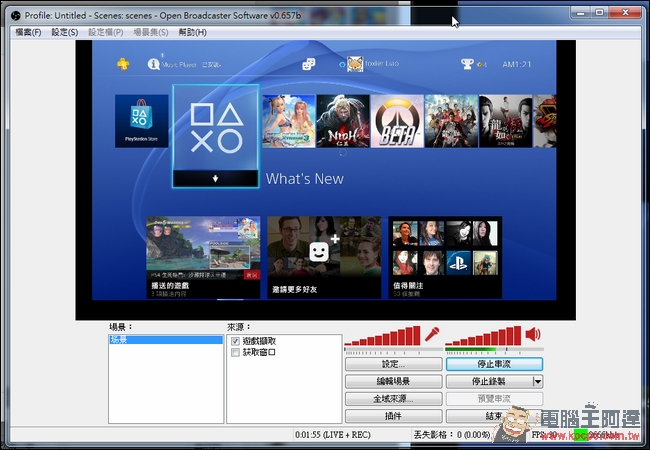Image resolution: width=650 pixels, height=450 pixels.
Task: Select the PlayStation Store tile
Action: point(142,121)
